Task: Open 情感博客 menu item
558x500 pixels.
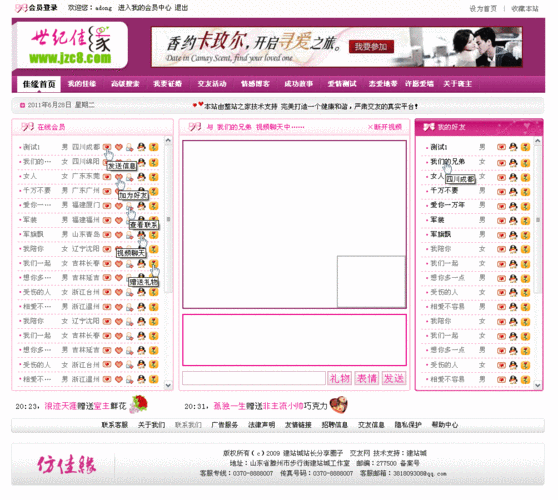Action: coord(255,84)
